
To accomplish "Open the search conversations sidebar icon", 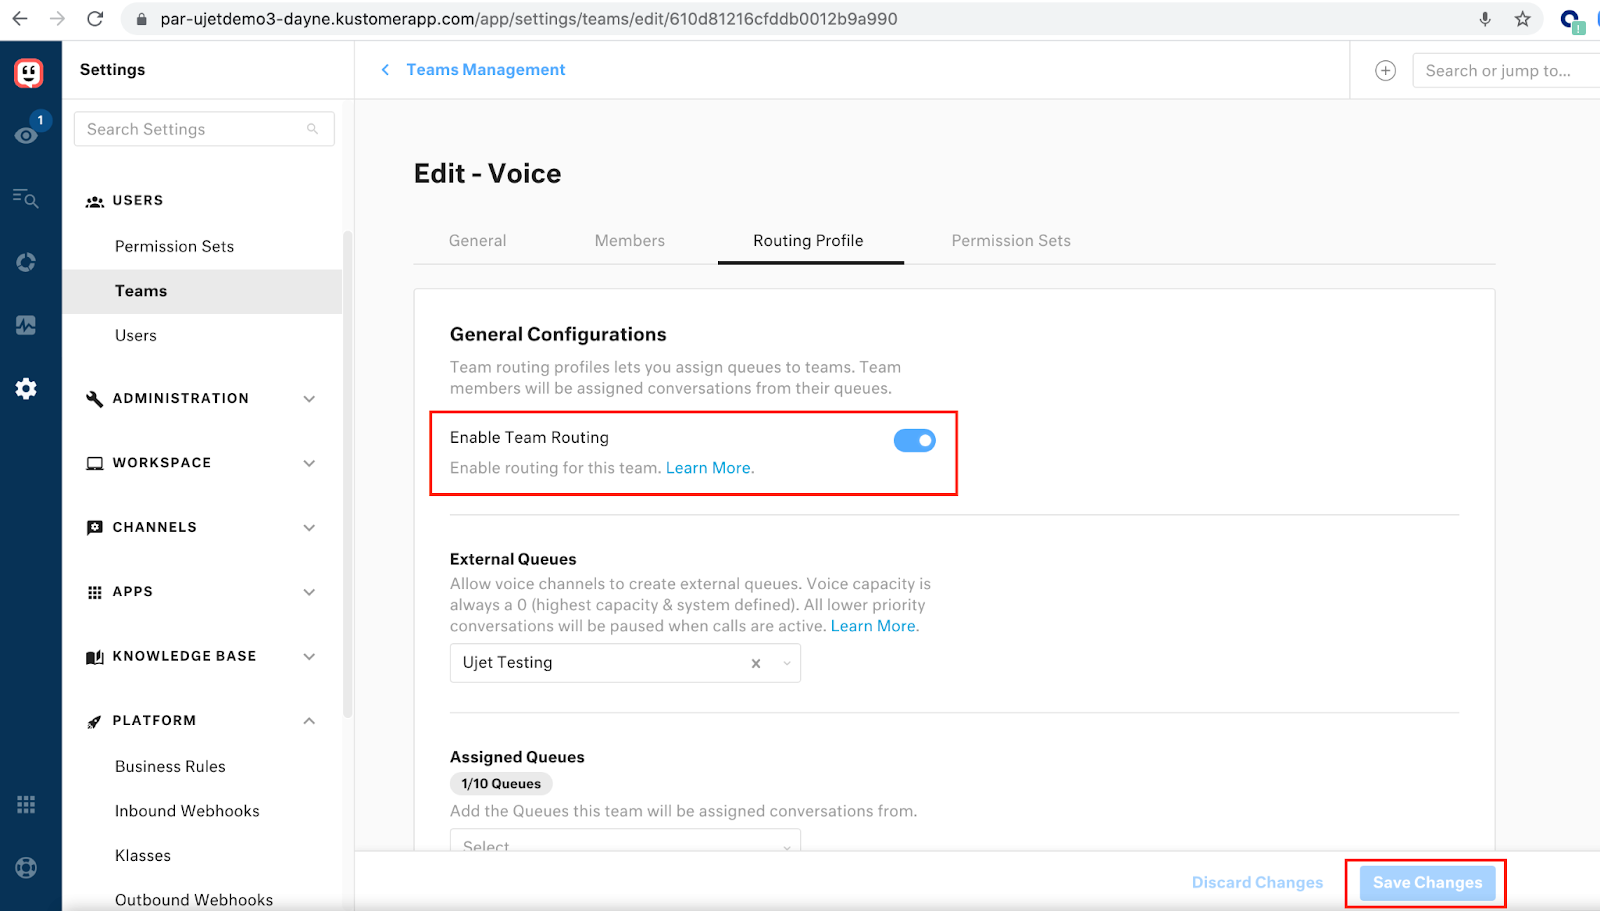I will click(26, 198).
